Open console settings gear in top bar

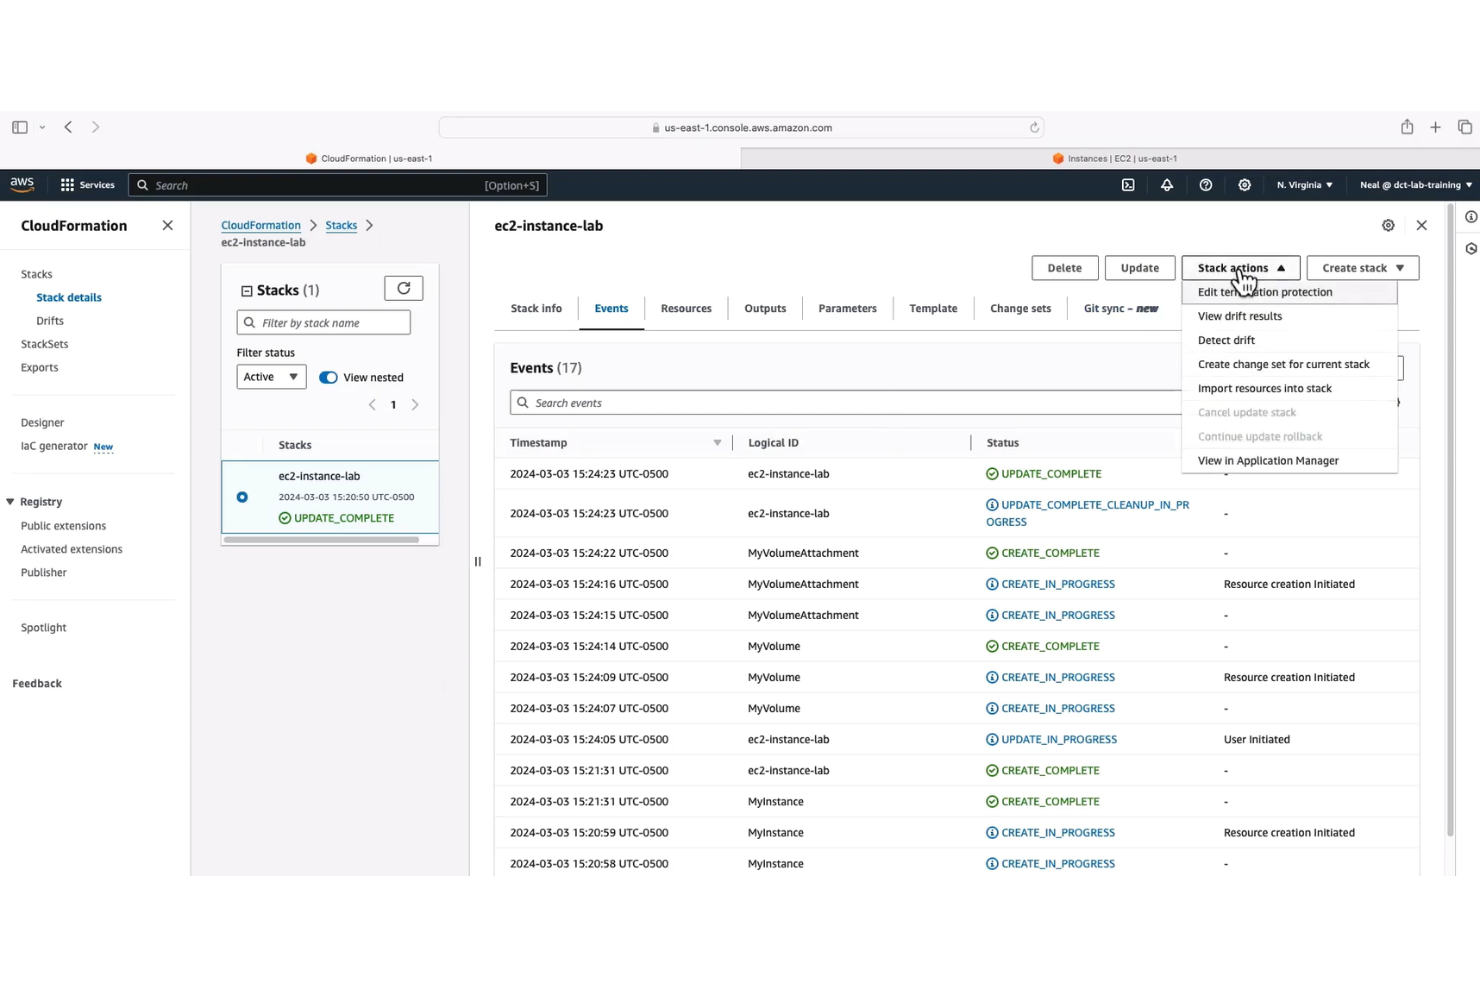pyautogui.click(x=1245, y=185)
